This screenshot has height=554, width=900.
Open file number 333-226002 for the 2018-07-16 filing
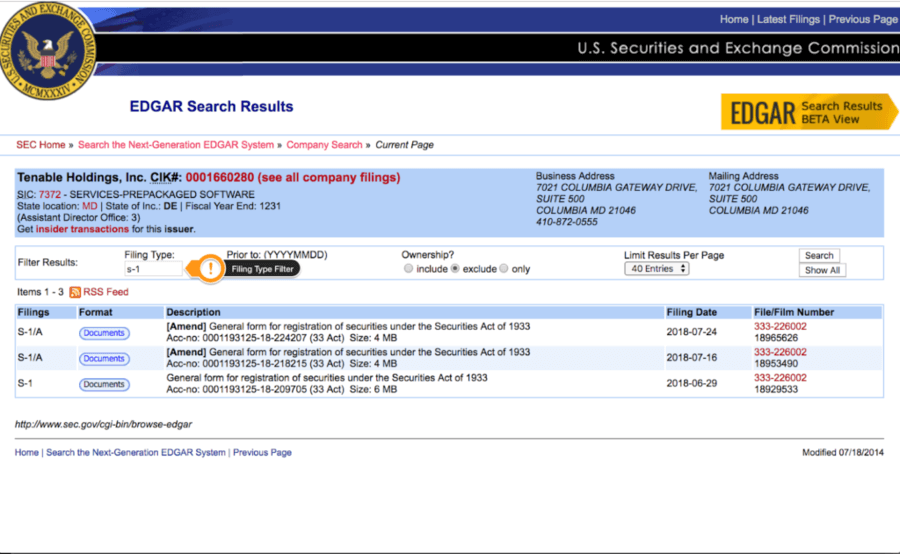[780, 352]
